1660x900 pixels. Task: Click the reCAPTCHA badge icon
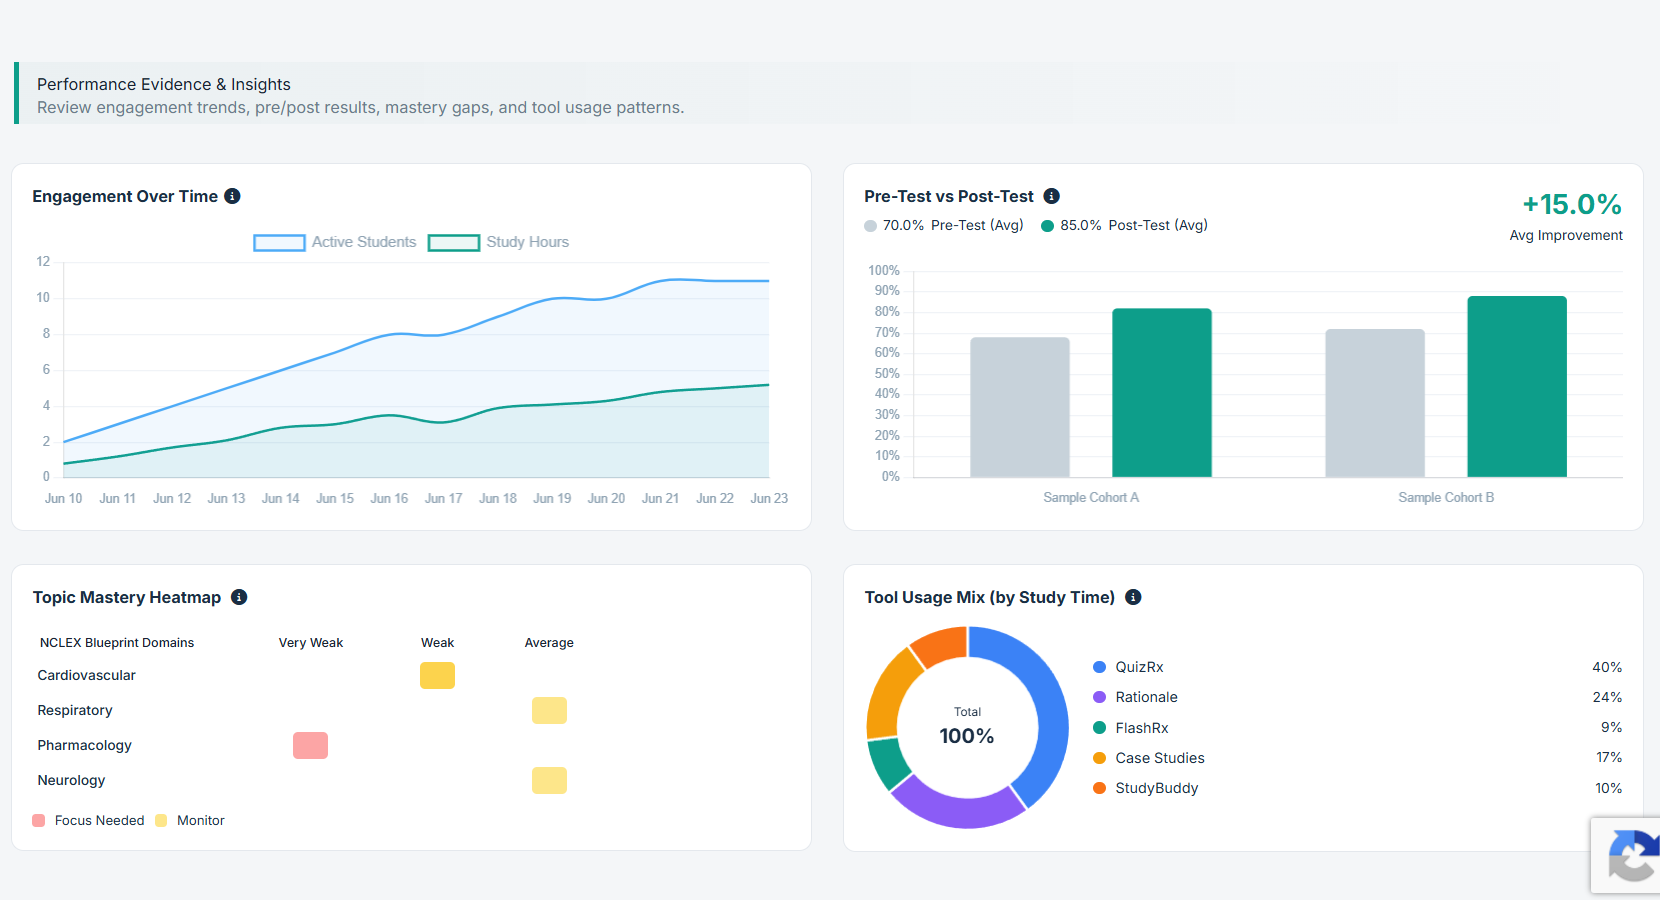(x=1632, y=856)
